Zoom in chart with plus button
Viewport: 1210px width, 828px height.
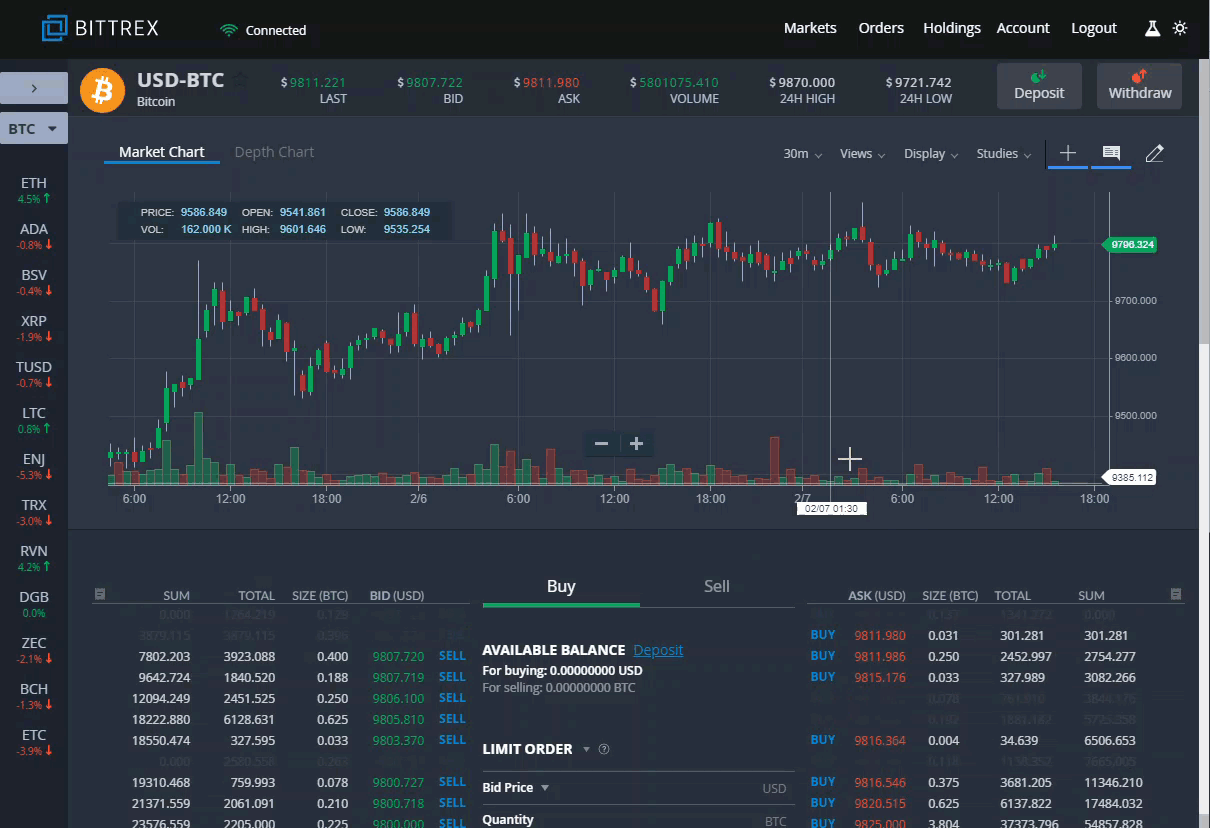click(x=636, y=444)
